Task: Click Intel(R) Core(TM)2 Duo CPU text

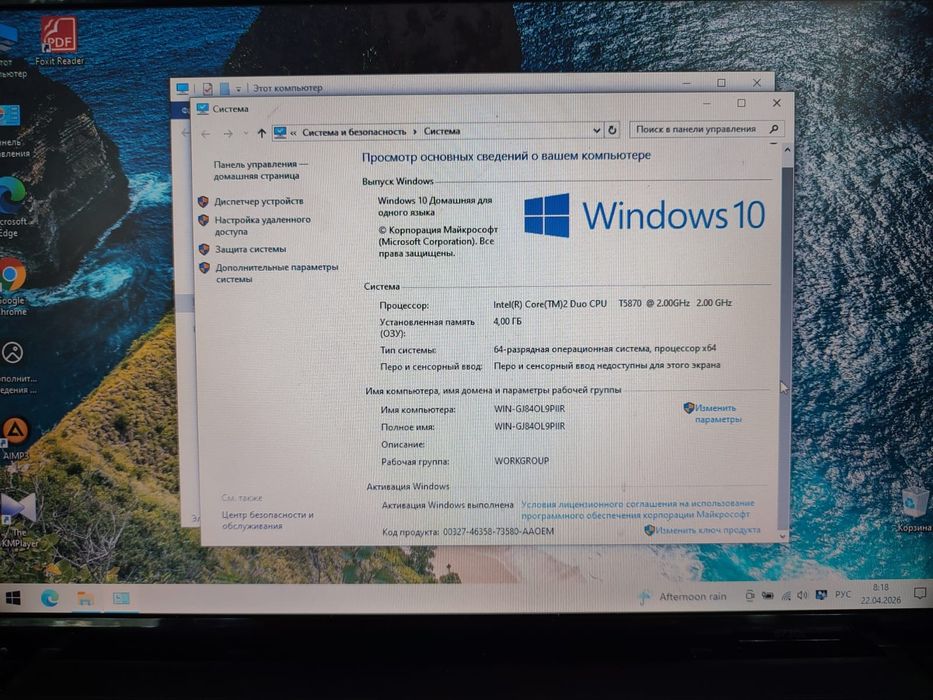Action: [550, 304]
